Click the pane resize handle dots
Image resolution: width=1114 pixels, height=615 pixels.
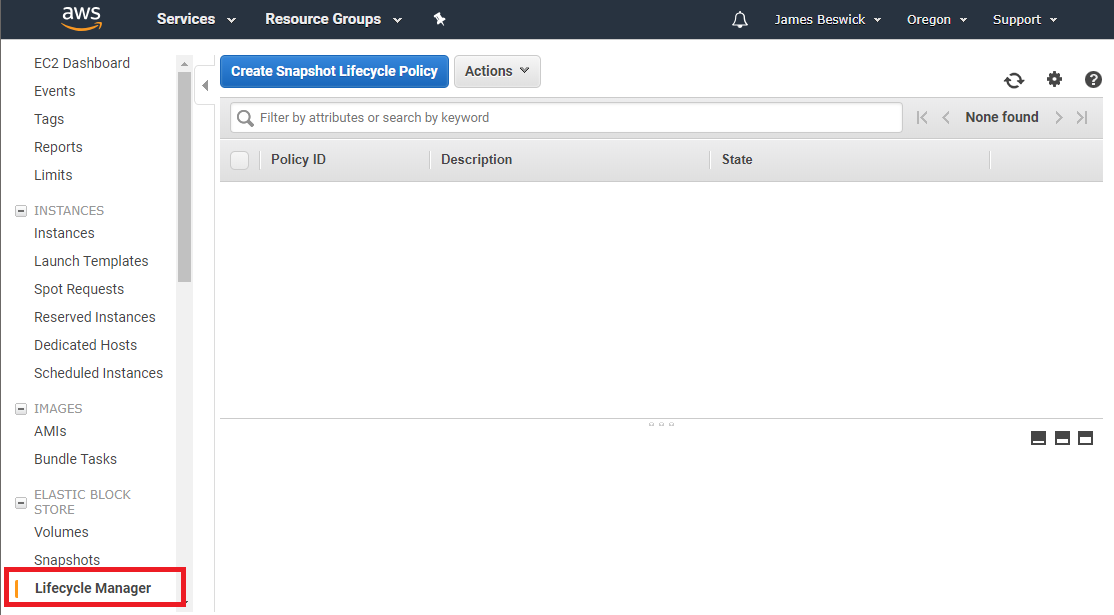coord(661,424)
